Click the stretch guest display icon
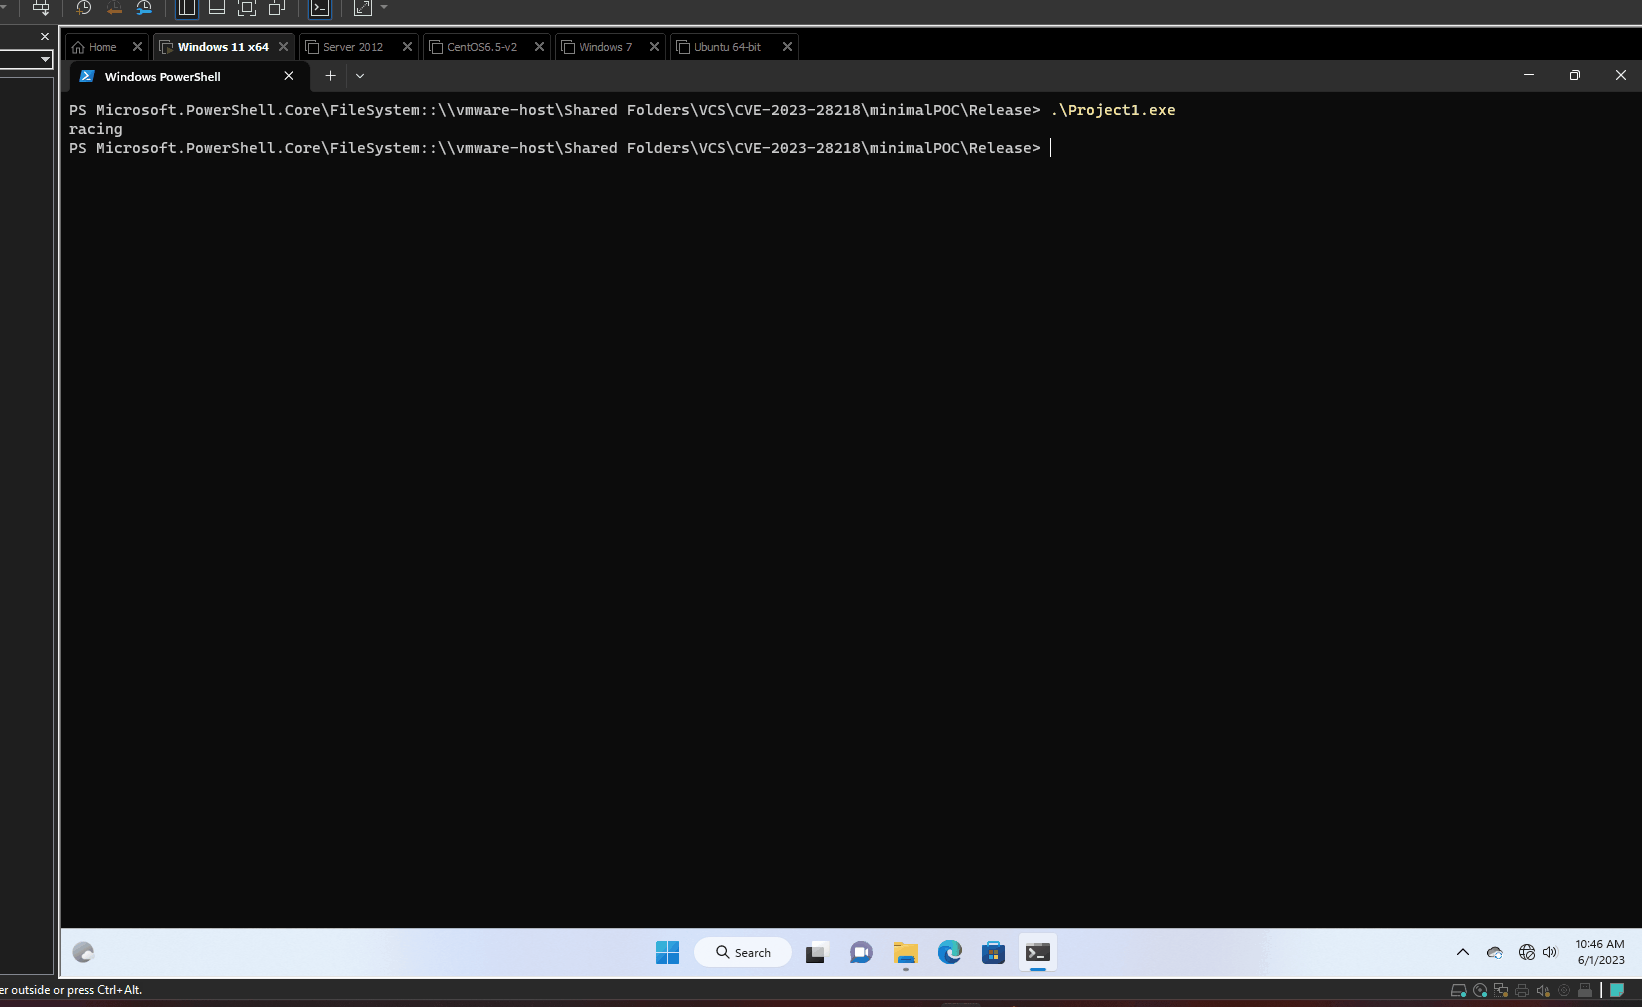The height and width of the screenshot is (1007, 1642). click(363, 8)
